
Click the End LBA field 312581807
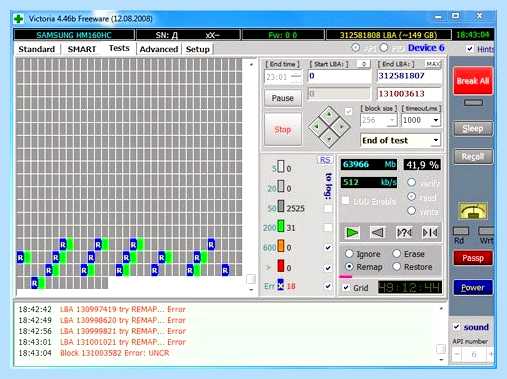(409, 76)
